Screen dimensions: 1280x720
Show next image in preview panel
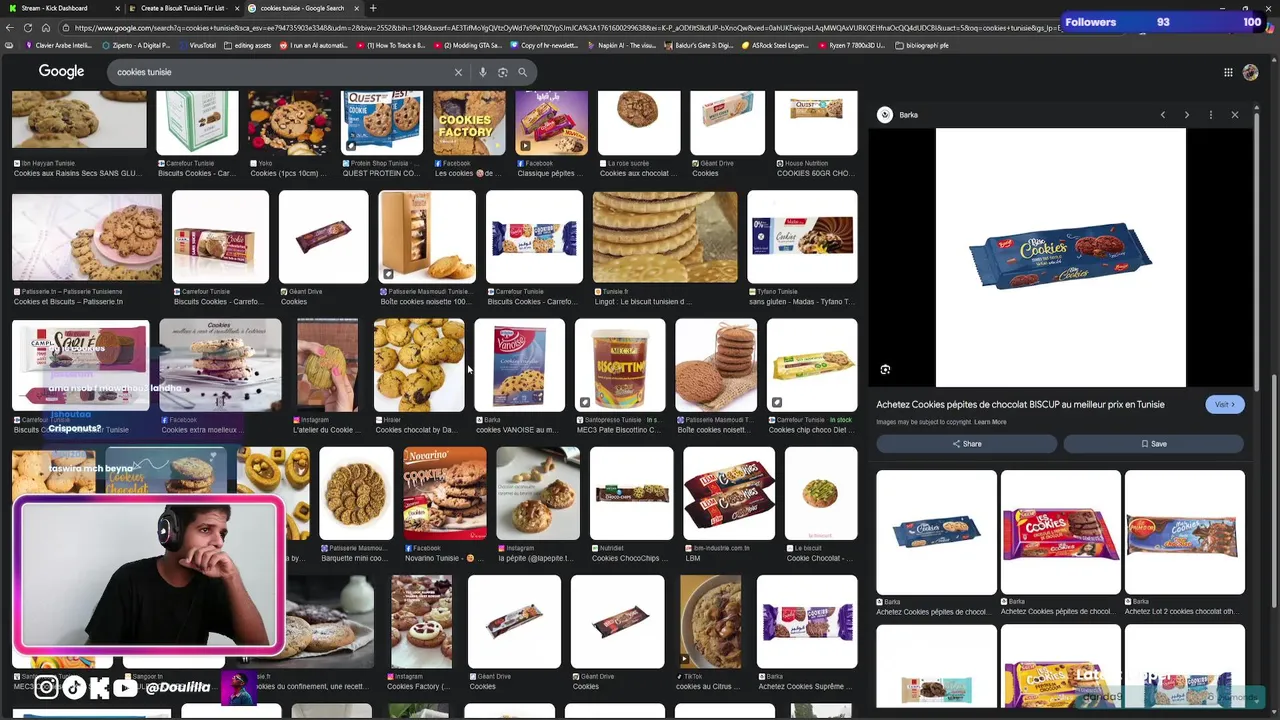click(1187, 115)
